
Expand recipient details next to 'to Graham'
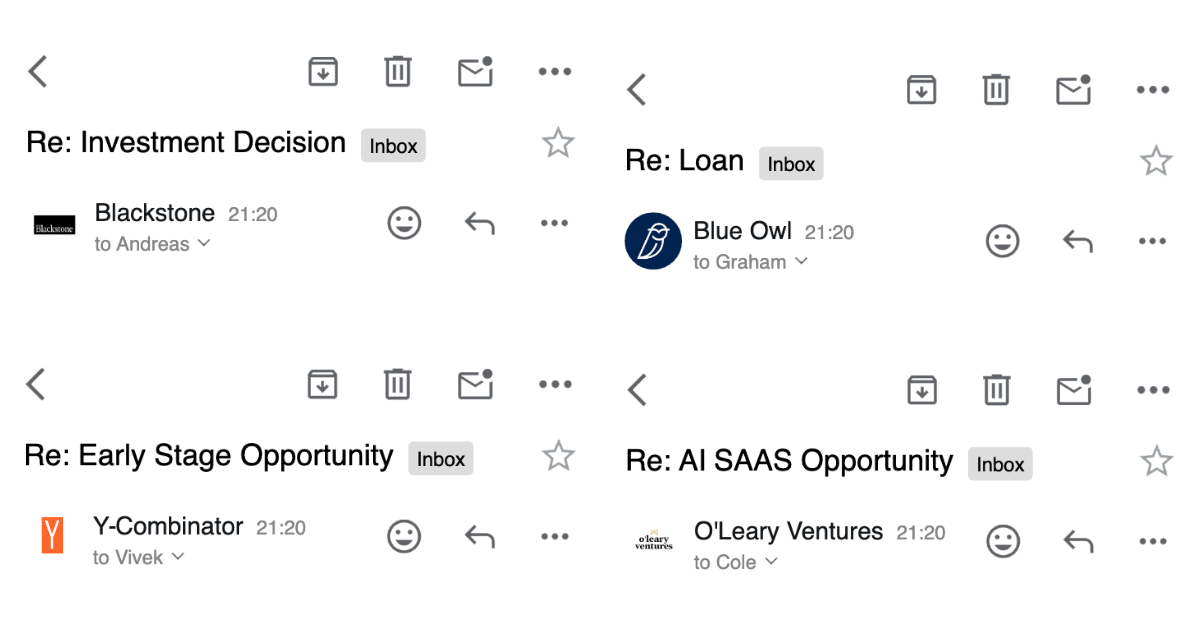(801, 262)
